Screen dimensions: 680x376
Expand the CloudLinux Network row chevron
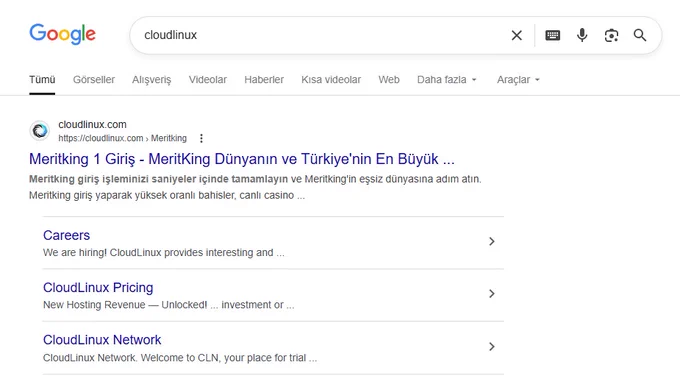click(x=491, y=347)
